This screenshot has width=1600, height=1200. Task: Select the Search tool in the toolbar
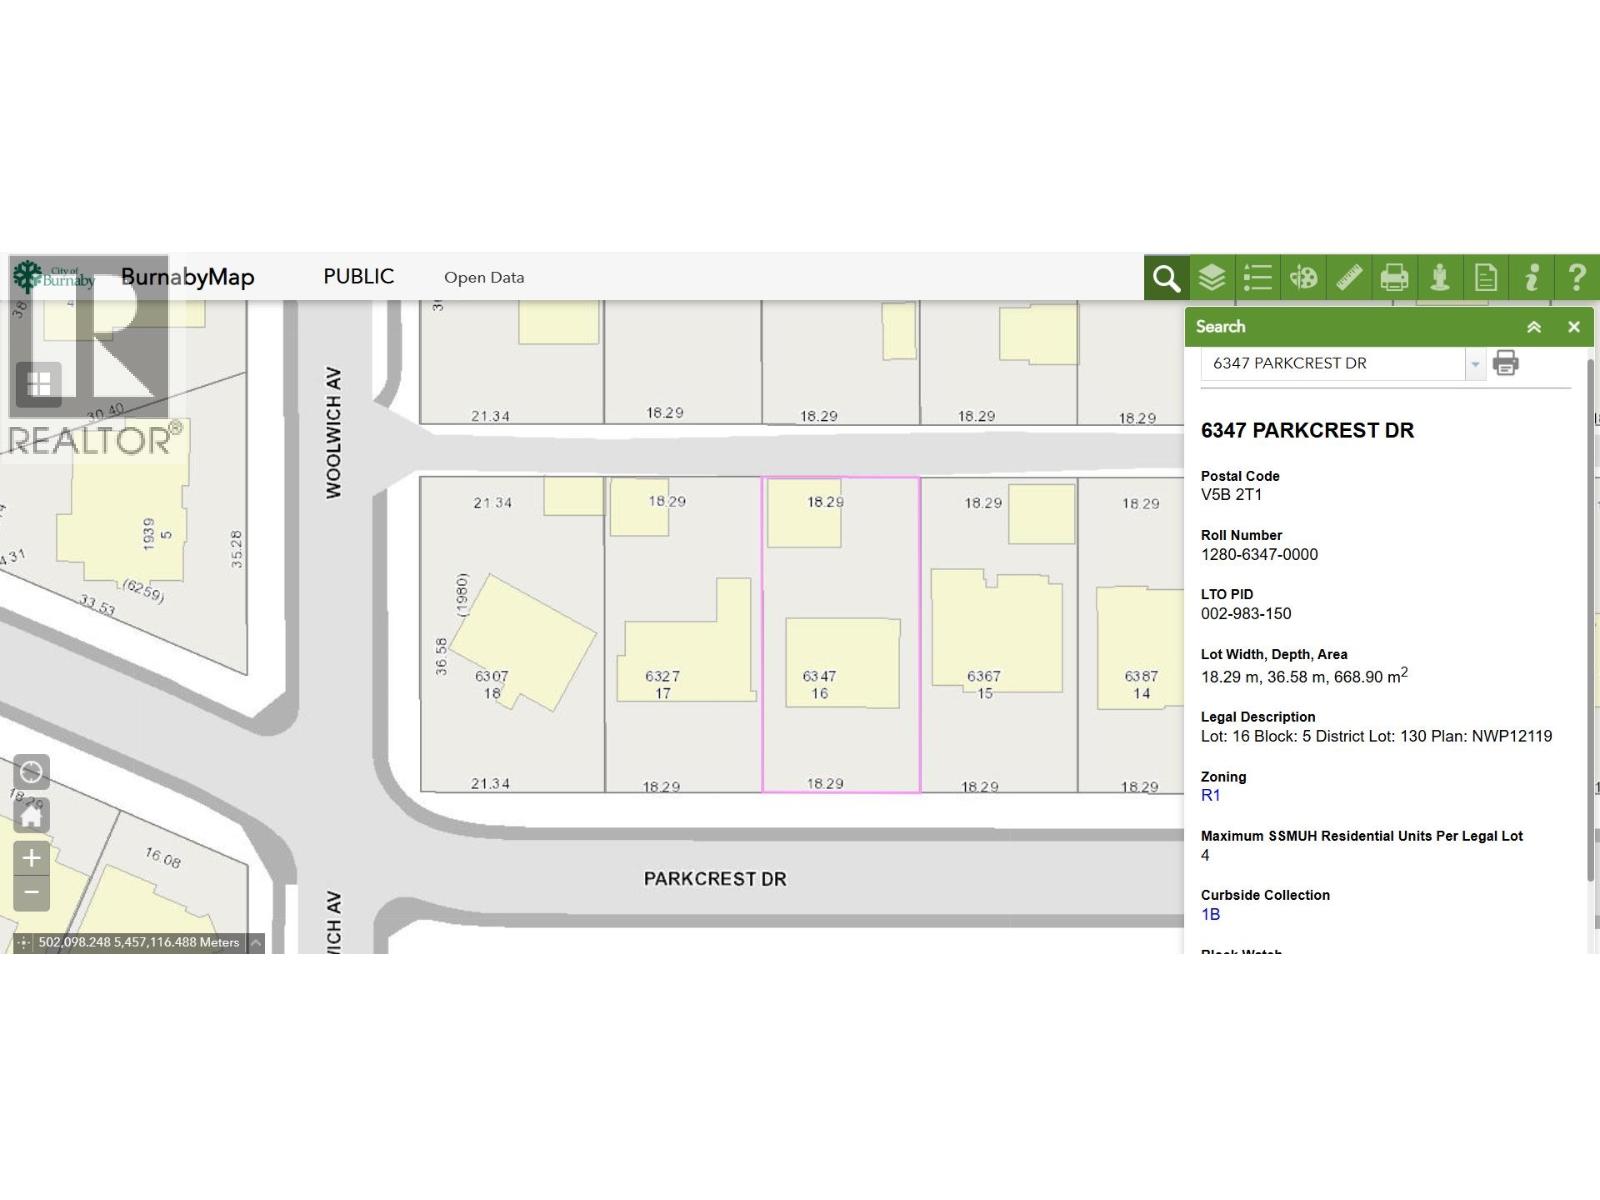[x=1165, y=277]
